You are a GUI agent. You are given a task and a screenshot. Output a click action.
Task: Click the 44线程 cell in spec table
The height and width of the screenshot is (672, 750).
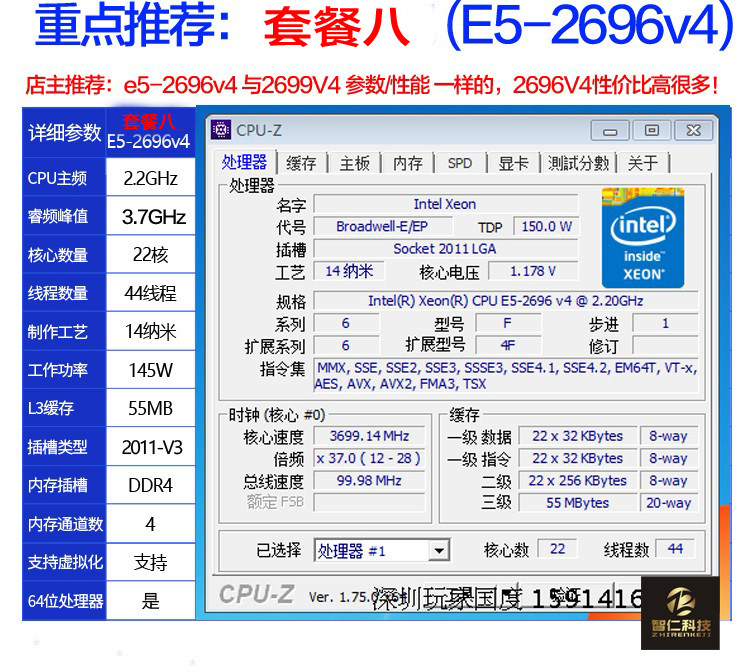tap(150, 293)
